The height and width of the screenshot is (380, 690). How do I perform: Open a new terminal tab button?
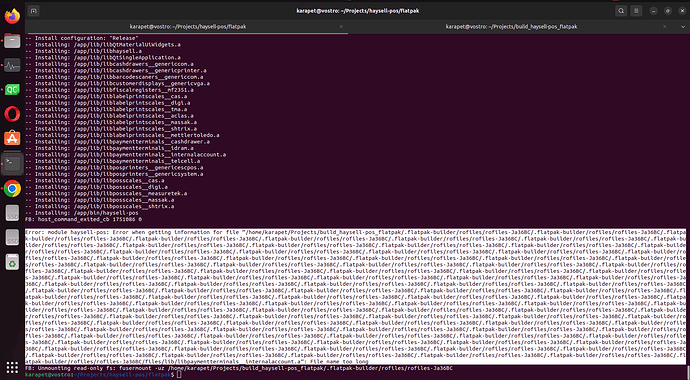[33, 11]
